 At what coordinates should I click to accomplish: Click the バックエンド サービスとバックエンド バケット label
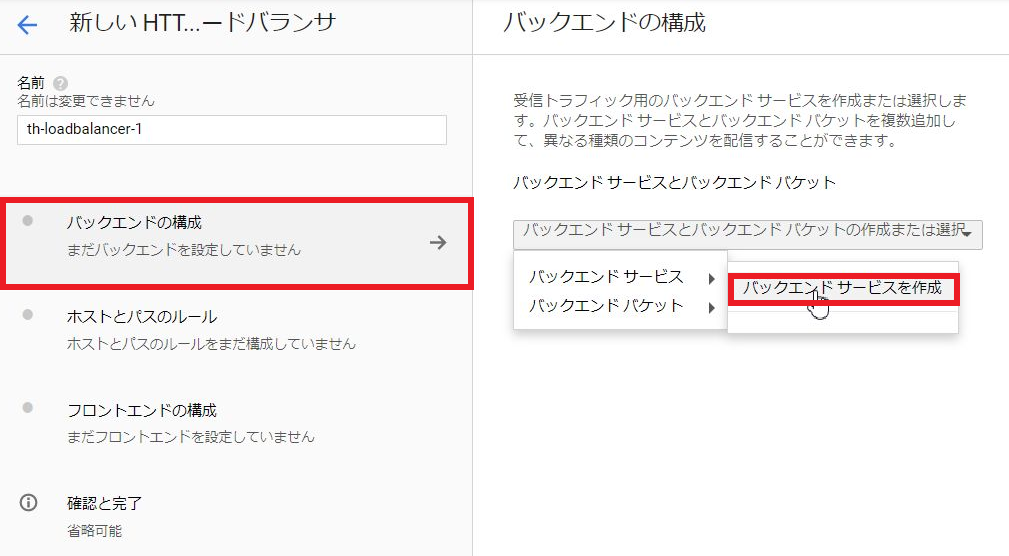(x=674, y=183)
